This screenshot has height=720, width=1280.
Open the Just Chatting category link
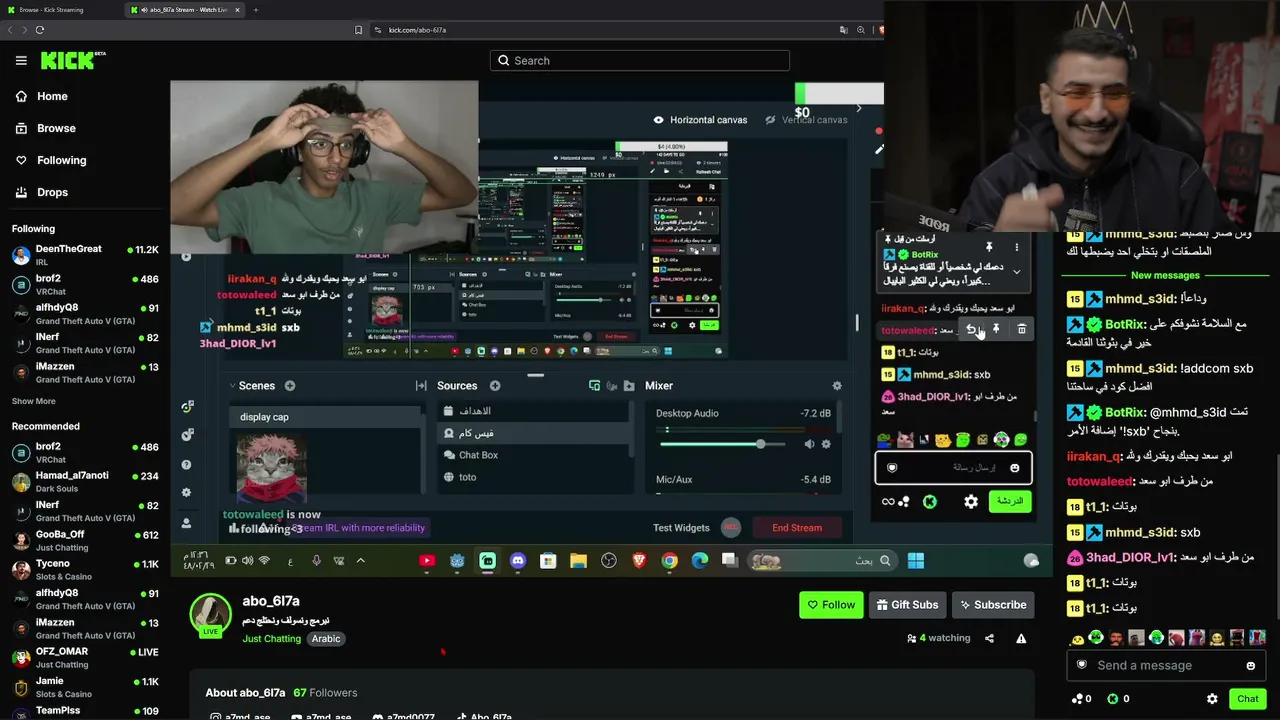tap(271, 639)
